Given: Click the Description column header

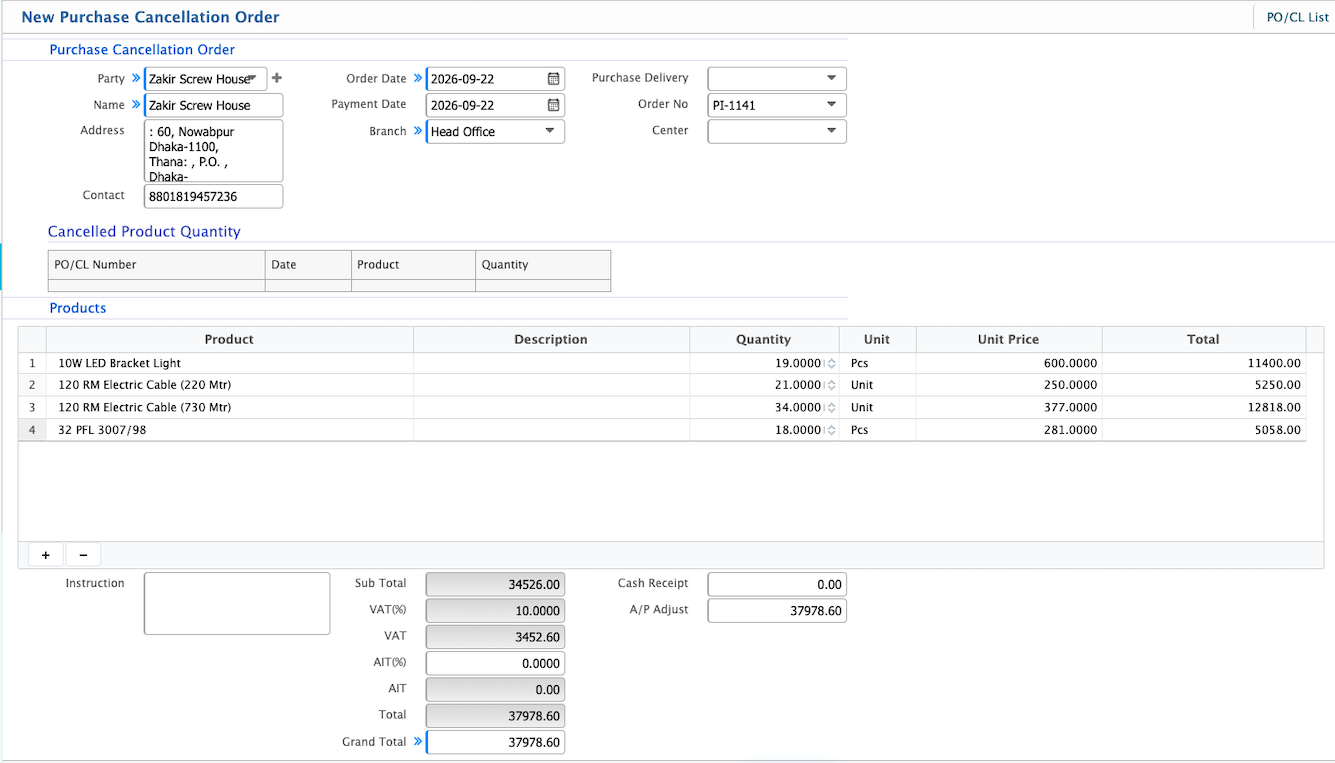Looking at the screenshot, I should tap(551, 340).
